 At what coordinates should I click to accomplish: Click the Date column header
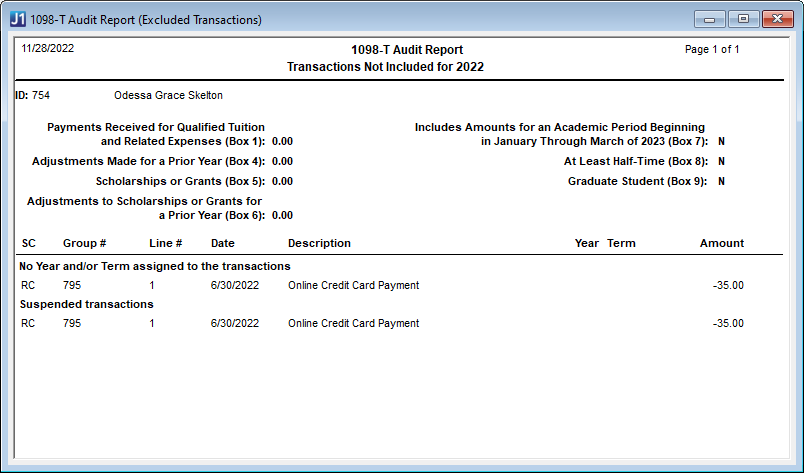(x=223, y=243)
